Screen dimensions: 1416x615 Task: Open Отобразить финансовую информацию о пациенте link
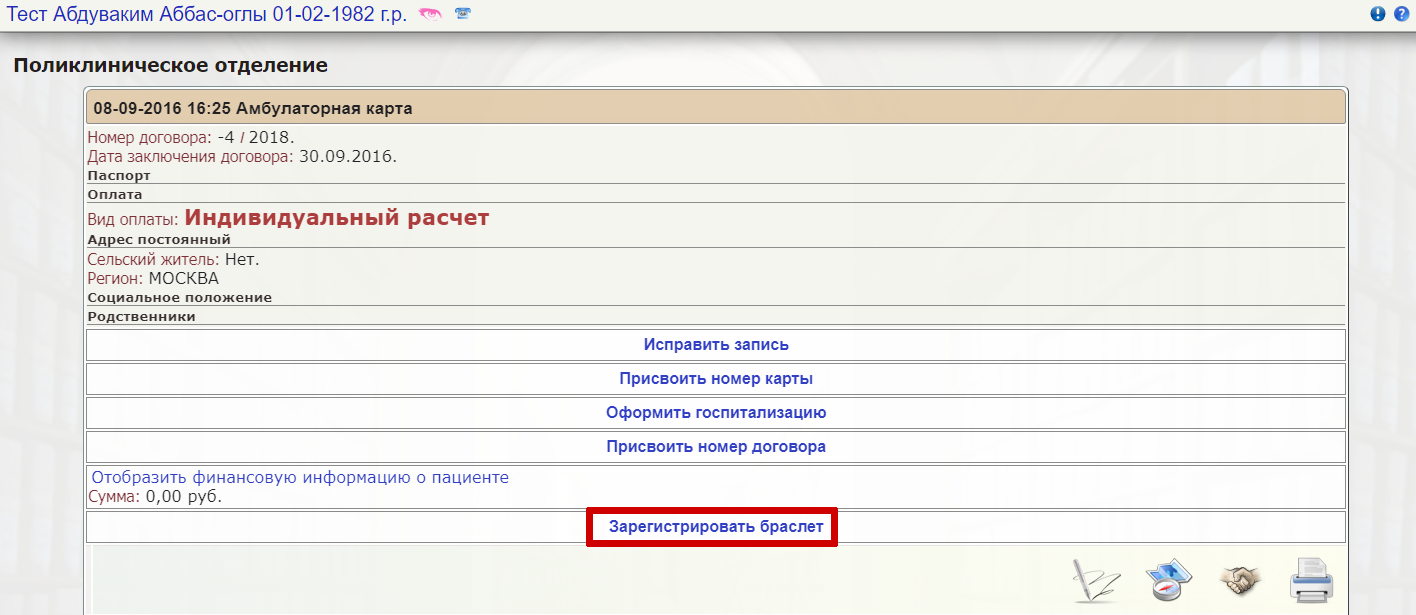point(300,478)
